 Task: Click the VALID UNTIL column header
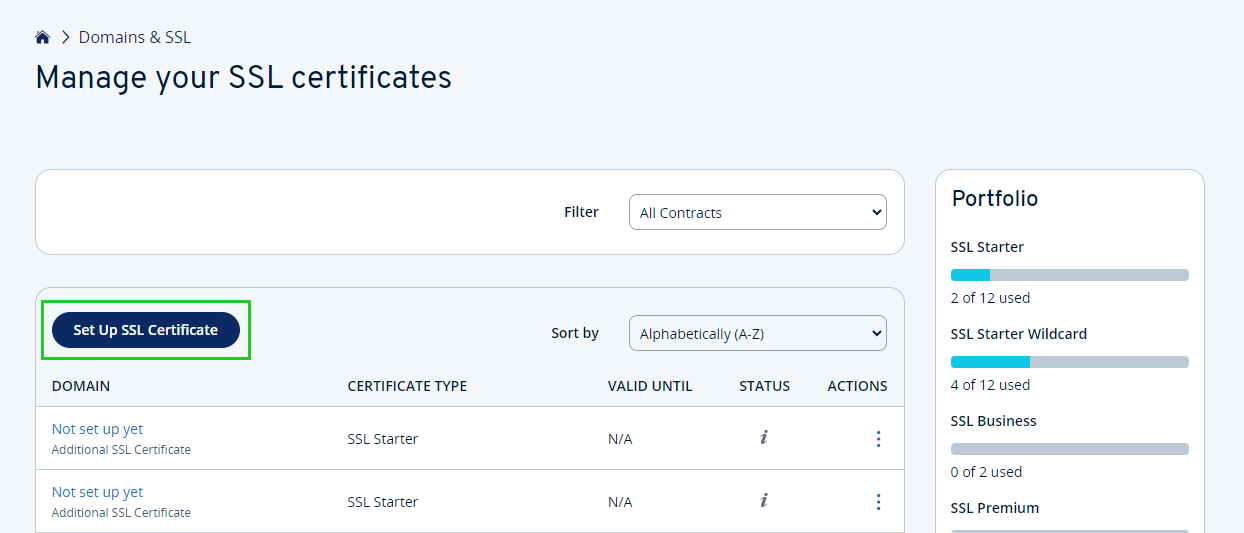[649, 386]
